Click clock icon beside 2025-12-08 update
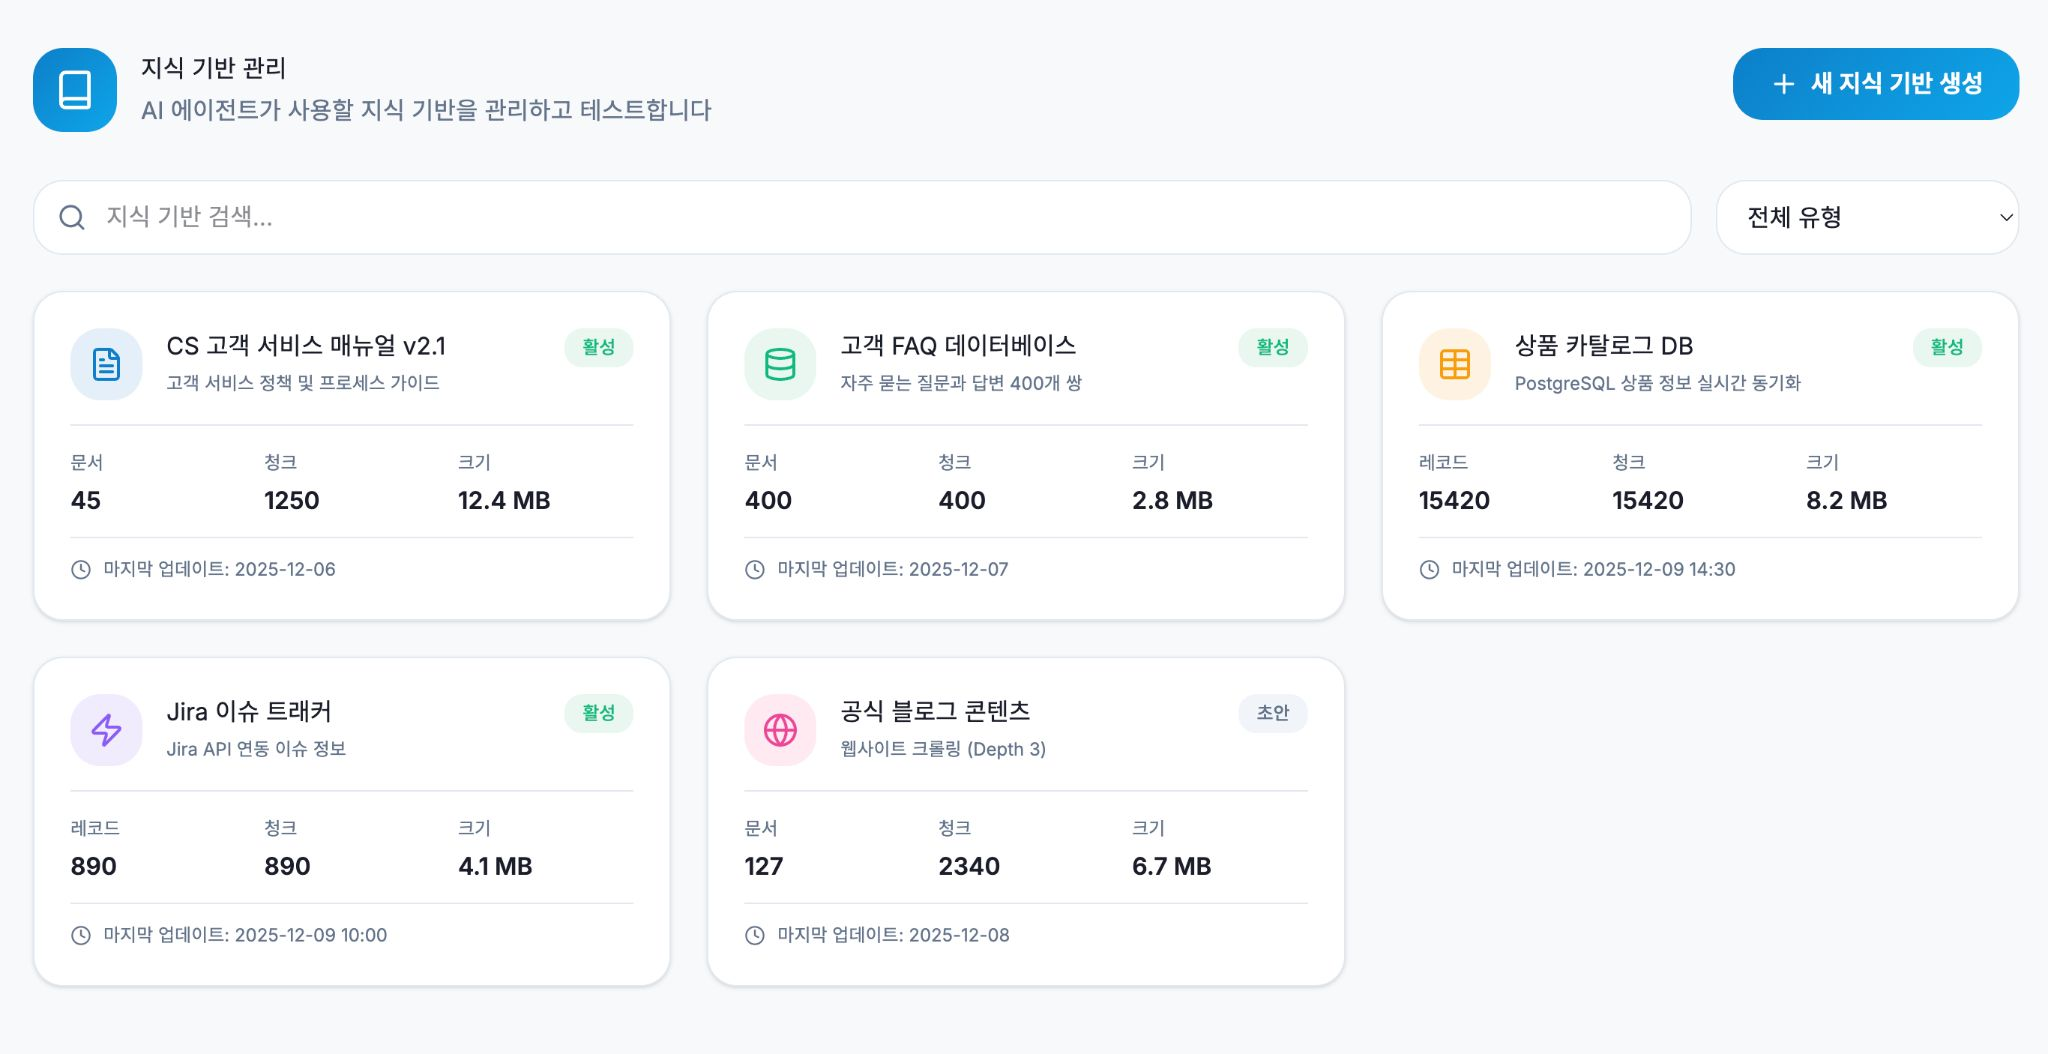This screenshot has height=1054, width=2048. tap(755, 935)
